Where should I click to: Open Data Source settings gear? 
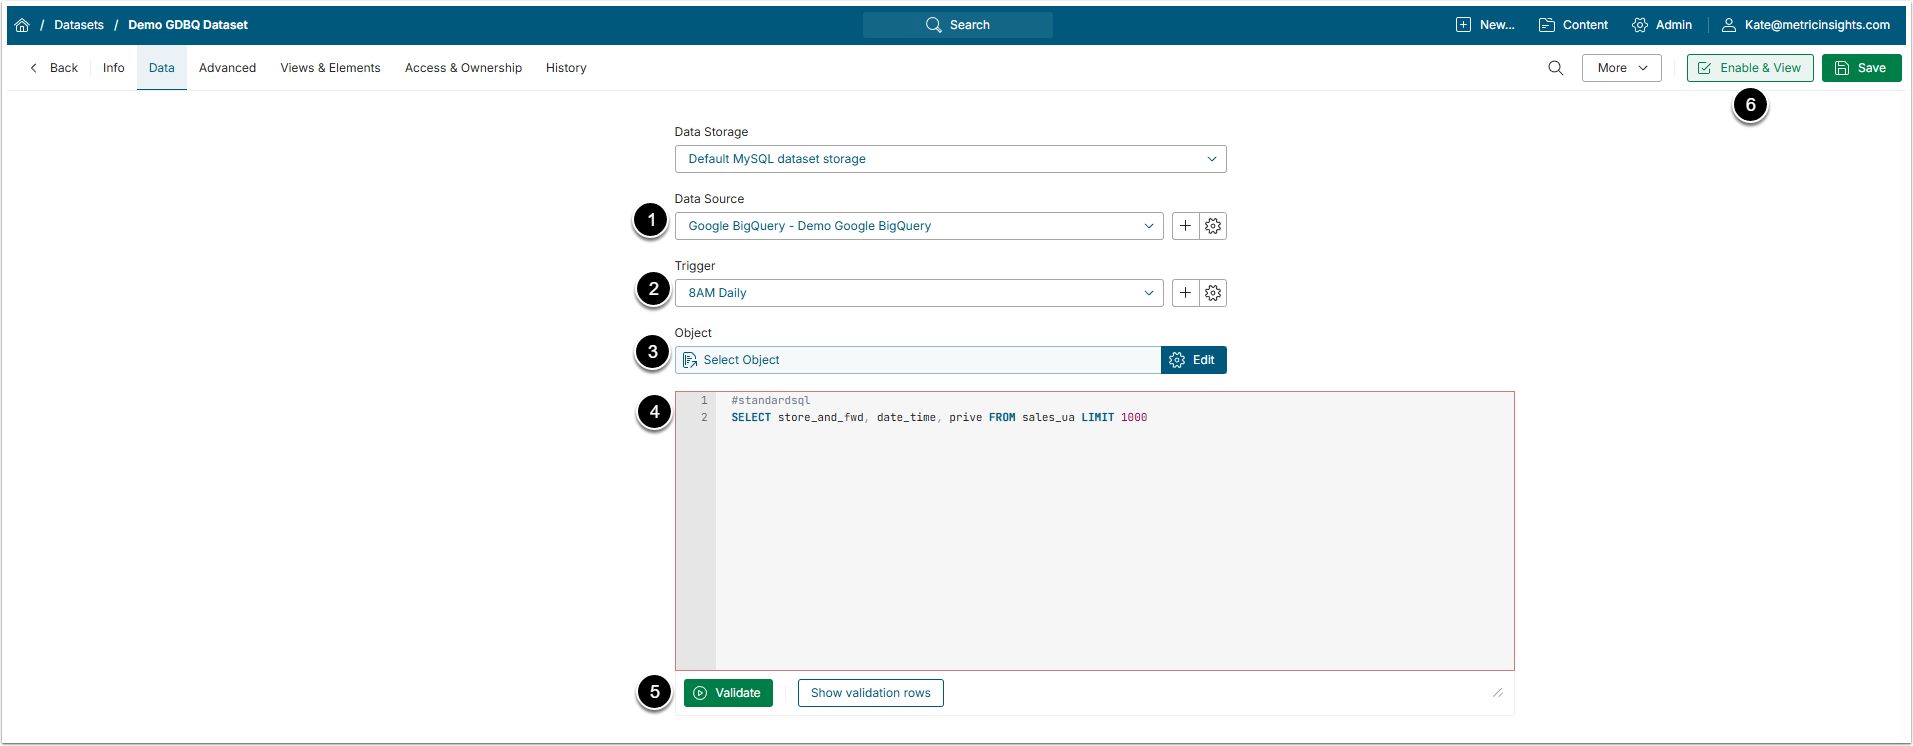(x=1213, y=226)
